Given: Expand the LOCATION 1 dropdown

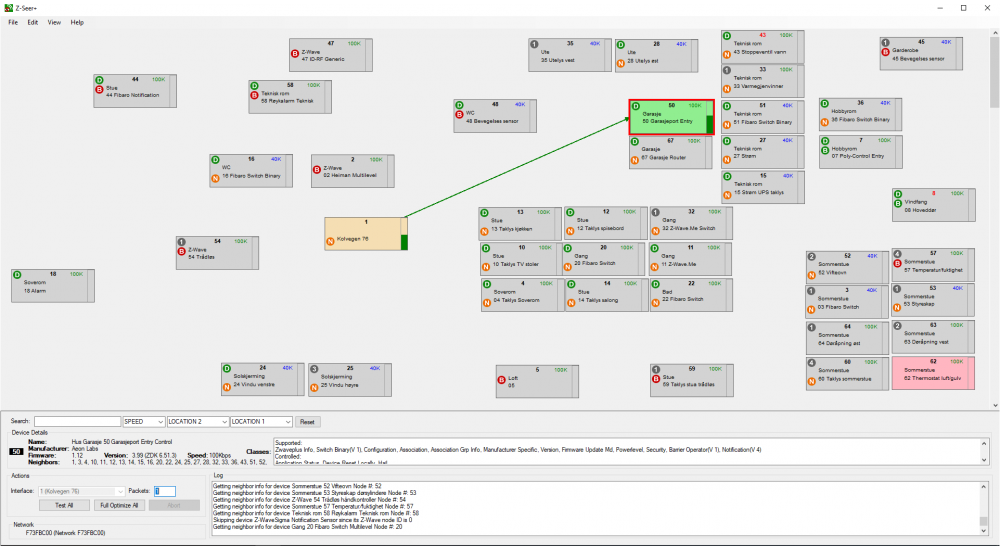Looking at the screenshot, I should tap(261, 422).
